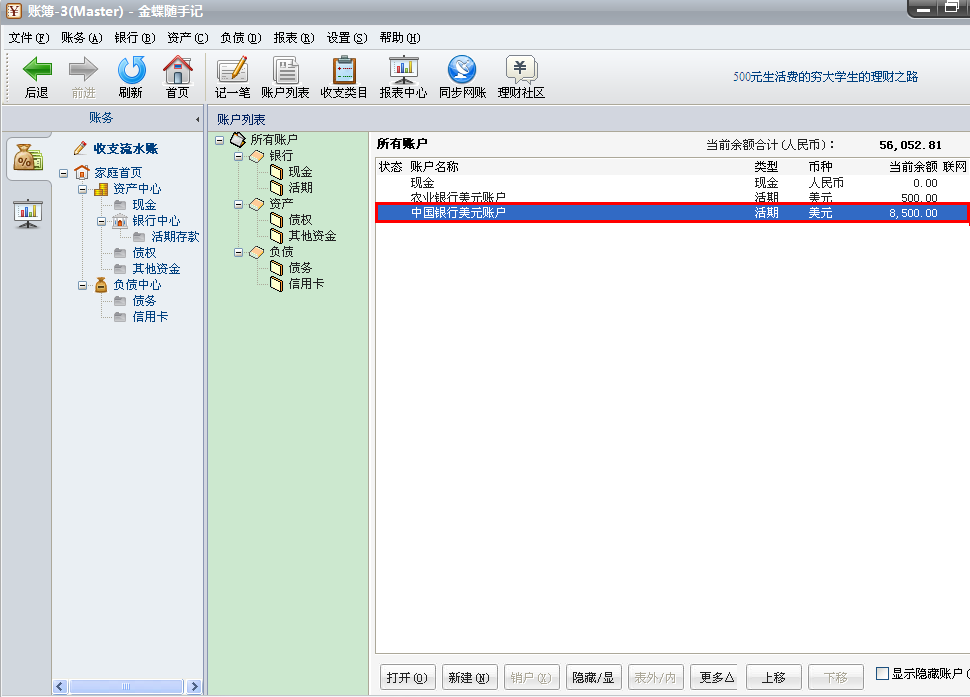Open 收支类目 clipboard icon

[x=344, y=69]
